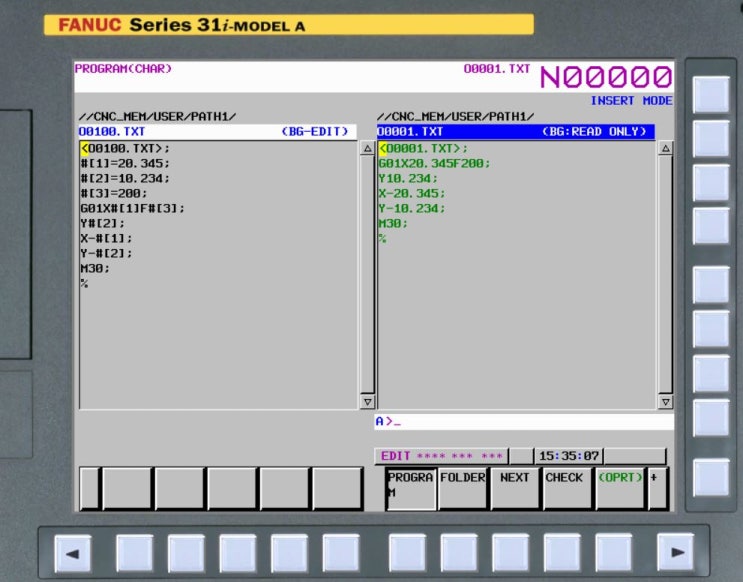Click the //CNC_MEM/USER/PATH1/ path above O0001.TXT pane

pyautogui.click(x=455, y=117)
